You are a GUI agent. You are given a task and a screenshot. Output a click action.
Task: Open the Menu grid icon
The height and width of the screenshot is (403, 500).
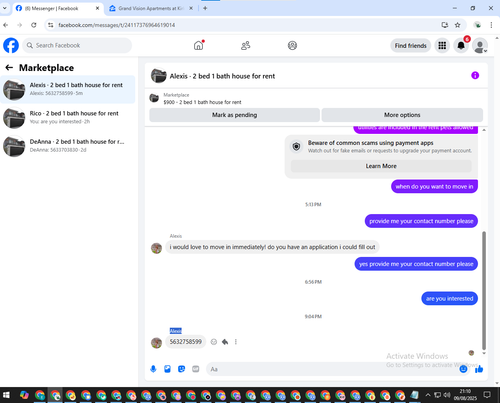[x=442, y=46]
